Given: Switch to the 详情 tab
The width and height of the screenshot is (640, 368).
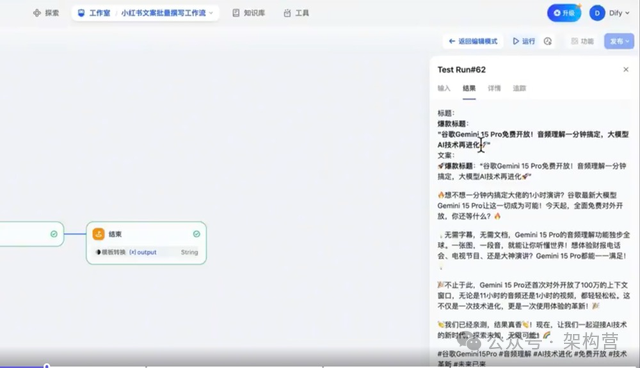Looking at the screenshot, I should point(494,88).
